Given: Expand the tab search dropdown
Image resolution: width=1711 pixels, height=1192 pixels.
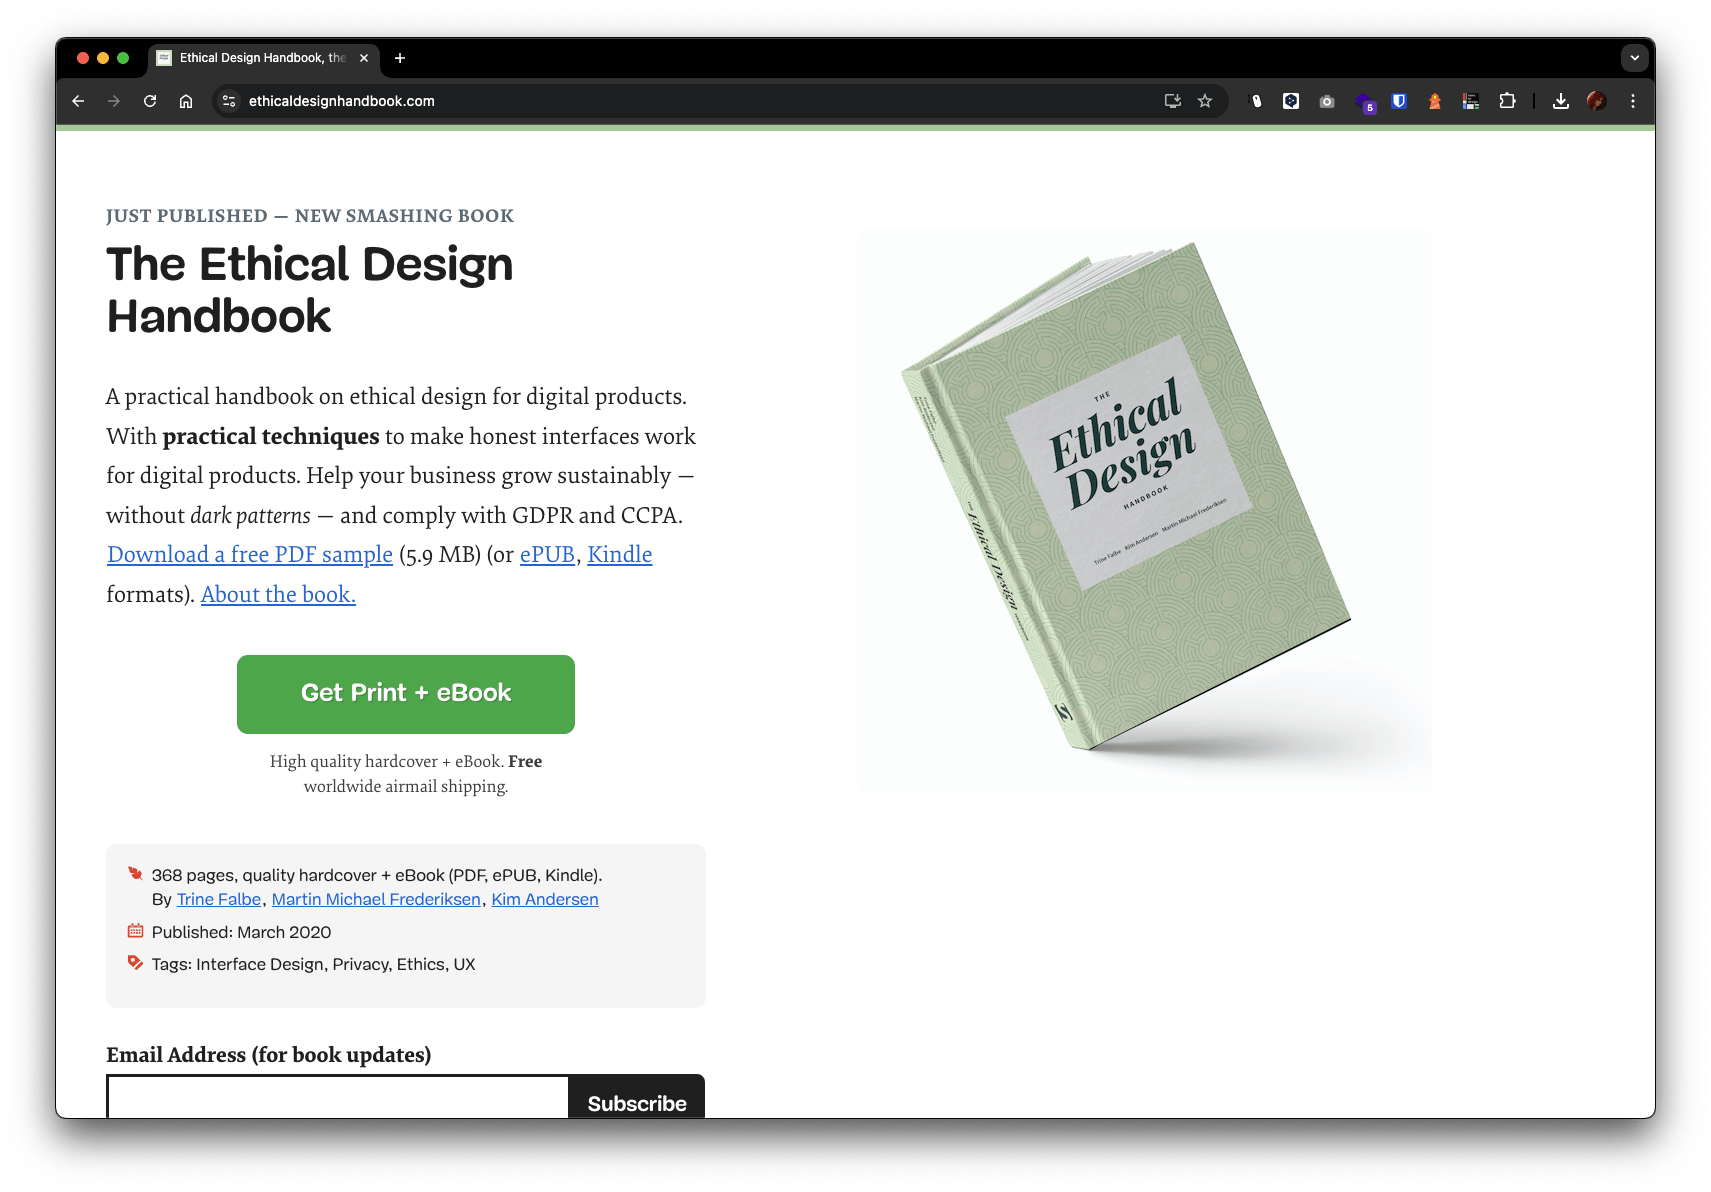Looking at the screenshot, I should point(1635,58).
